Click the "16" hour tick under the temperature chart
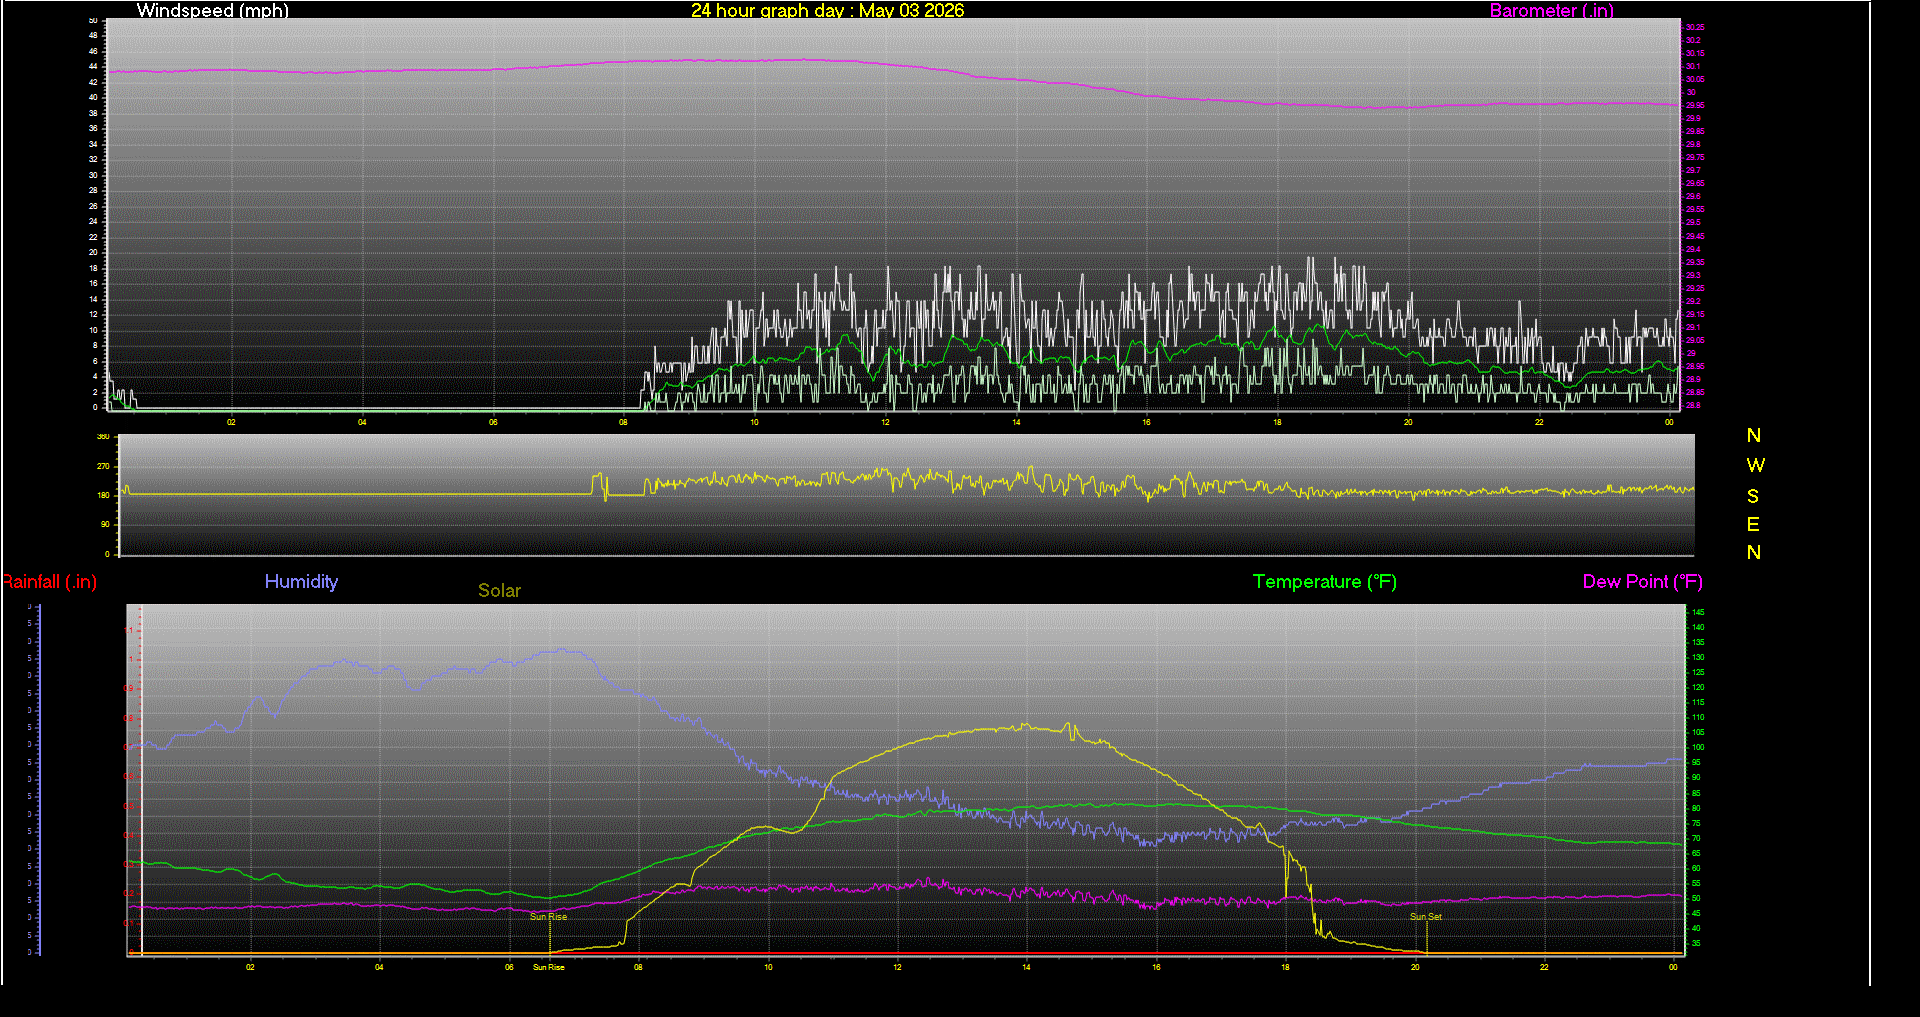Image resolution: width=1920 pixels, height=1017 pixels. tap(1156, 967)
